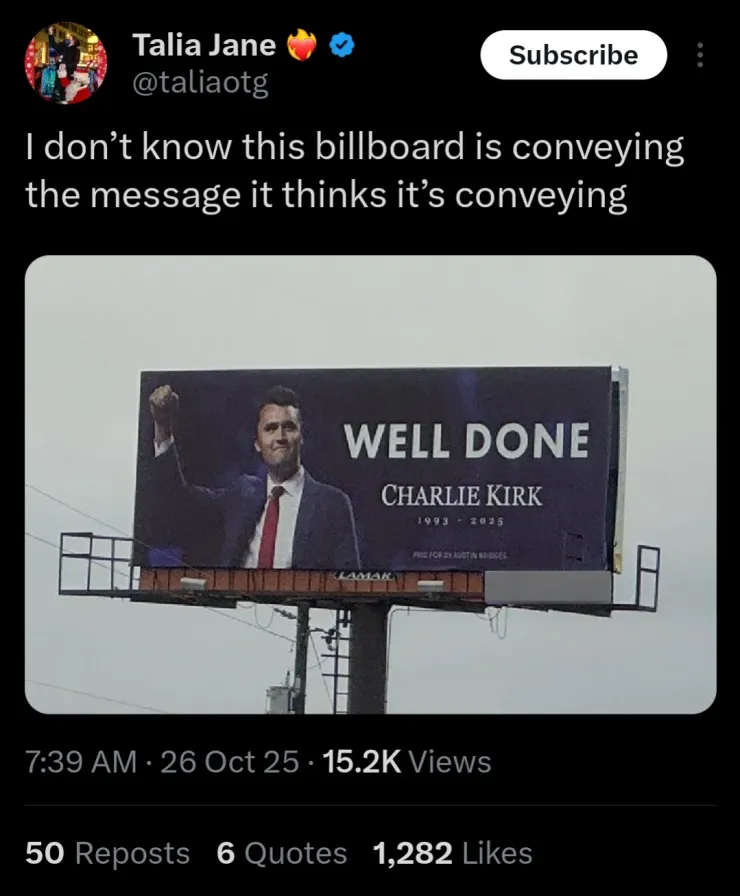Click the red tie in the billboard photo
Viewport: 740px width, 896px height.
pyautogui.click(x=270, y=525)
